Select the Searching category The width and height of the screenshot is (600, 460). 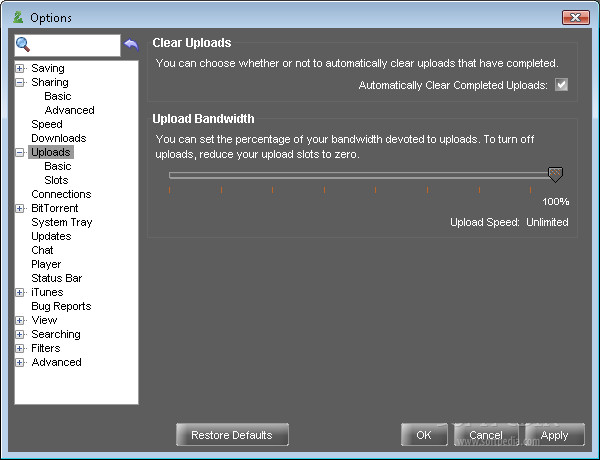(56, 334)
